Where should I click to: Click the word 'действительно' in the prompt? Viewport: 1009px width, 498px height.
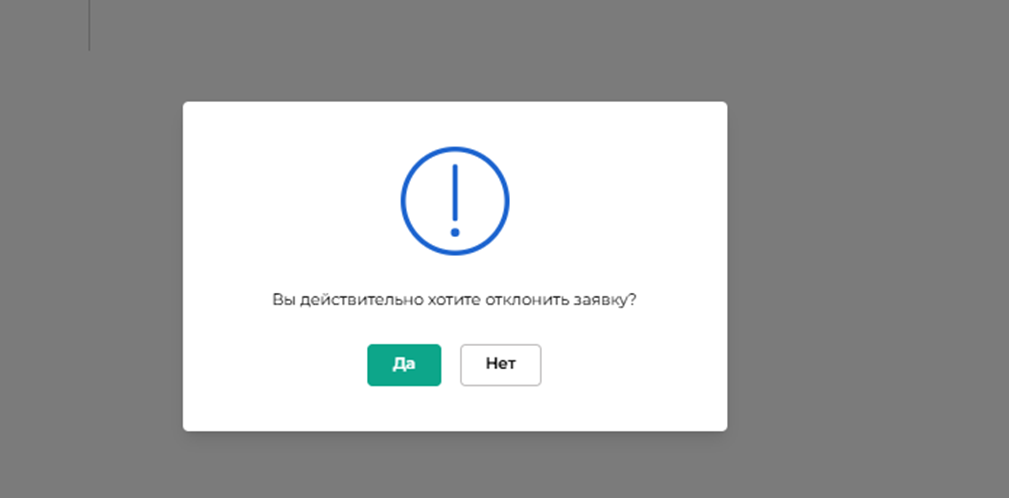(x=361, y=300)
